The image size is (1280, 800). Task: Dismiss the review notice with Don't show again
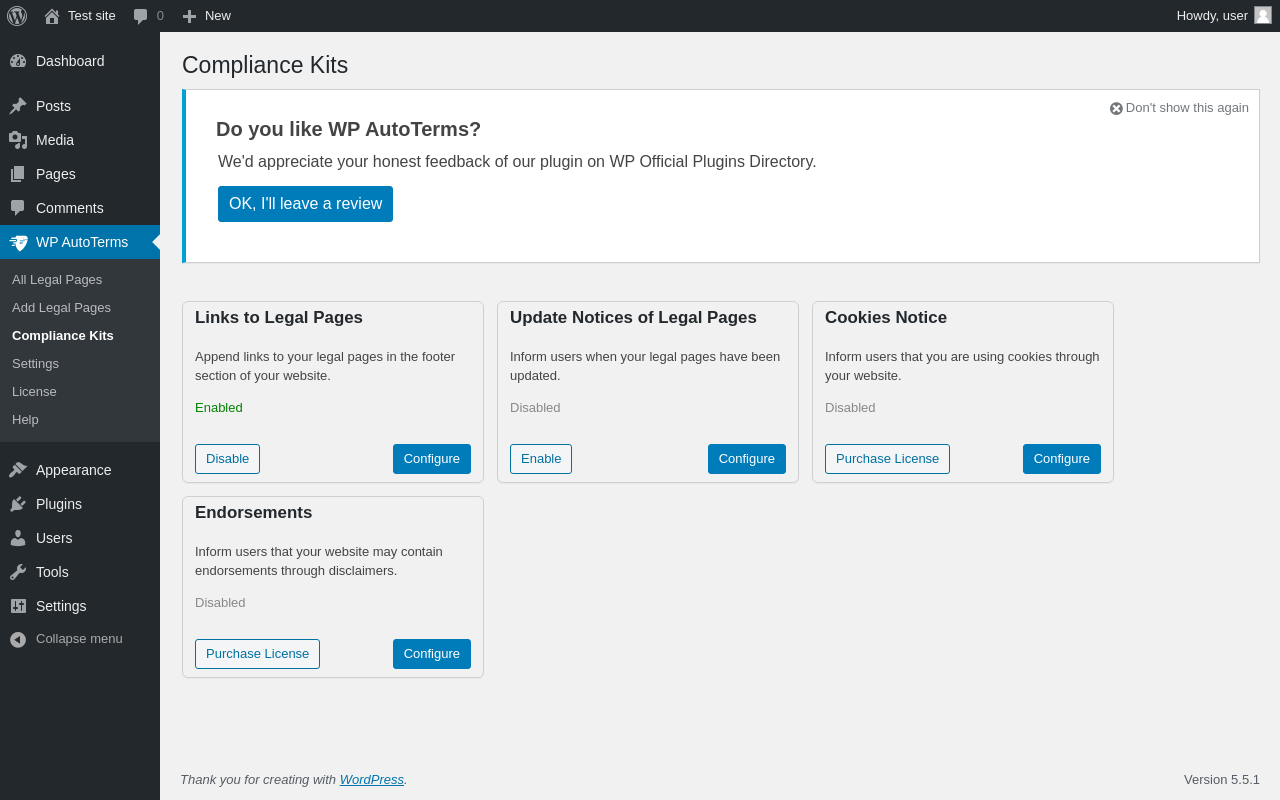tap(1179, 108)
